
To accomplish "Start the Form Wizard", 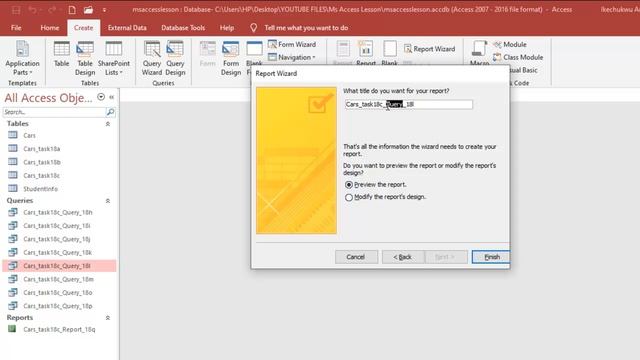I will [292, 44].
